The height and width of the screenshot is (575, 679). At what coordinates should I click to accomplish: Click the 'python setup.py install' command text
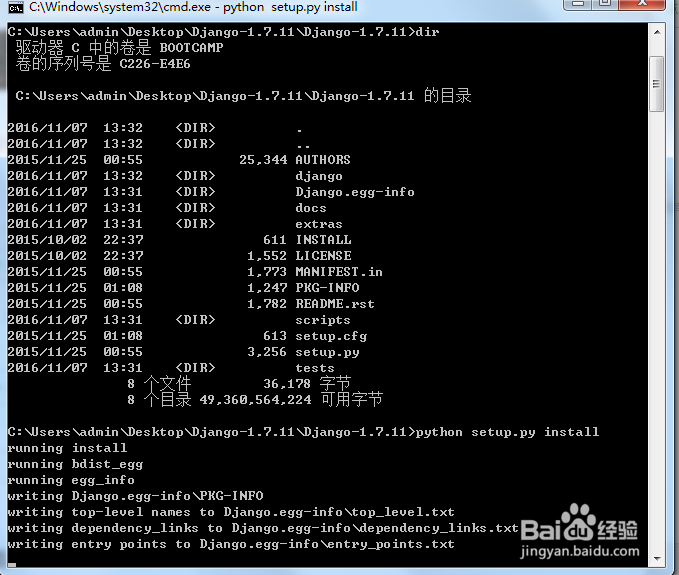[x=507, y=432]
